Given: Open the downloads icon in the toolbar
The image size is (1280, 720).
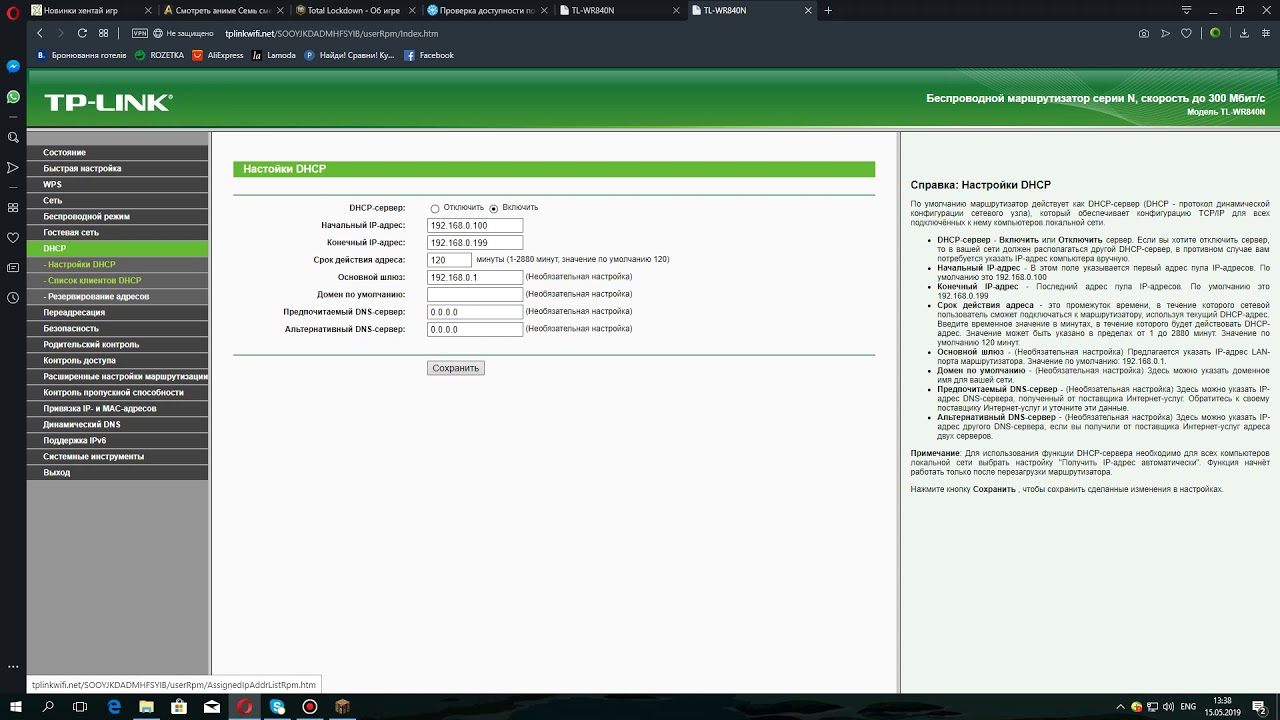Looking at the screenshot, I should point(1244,33).
